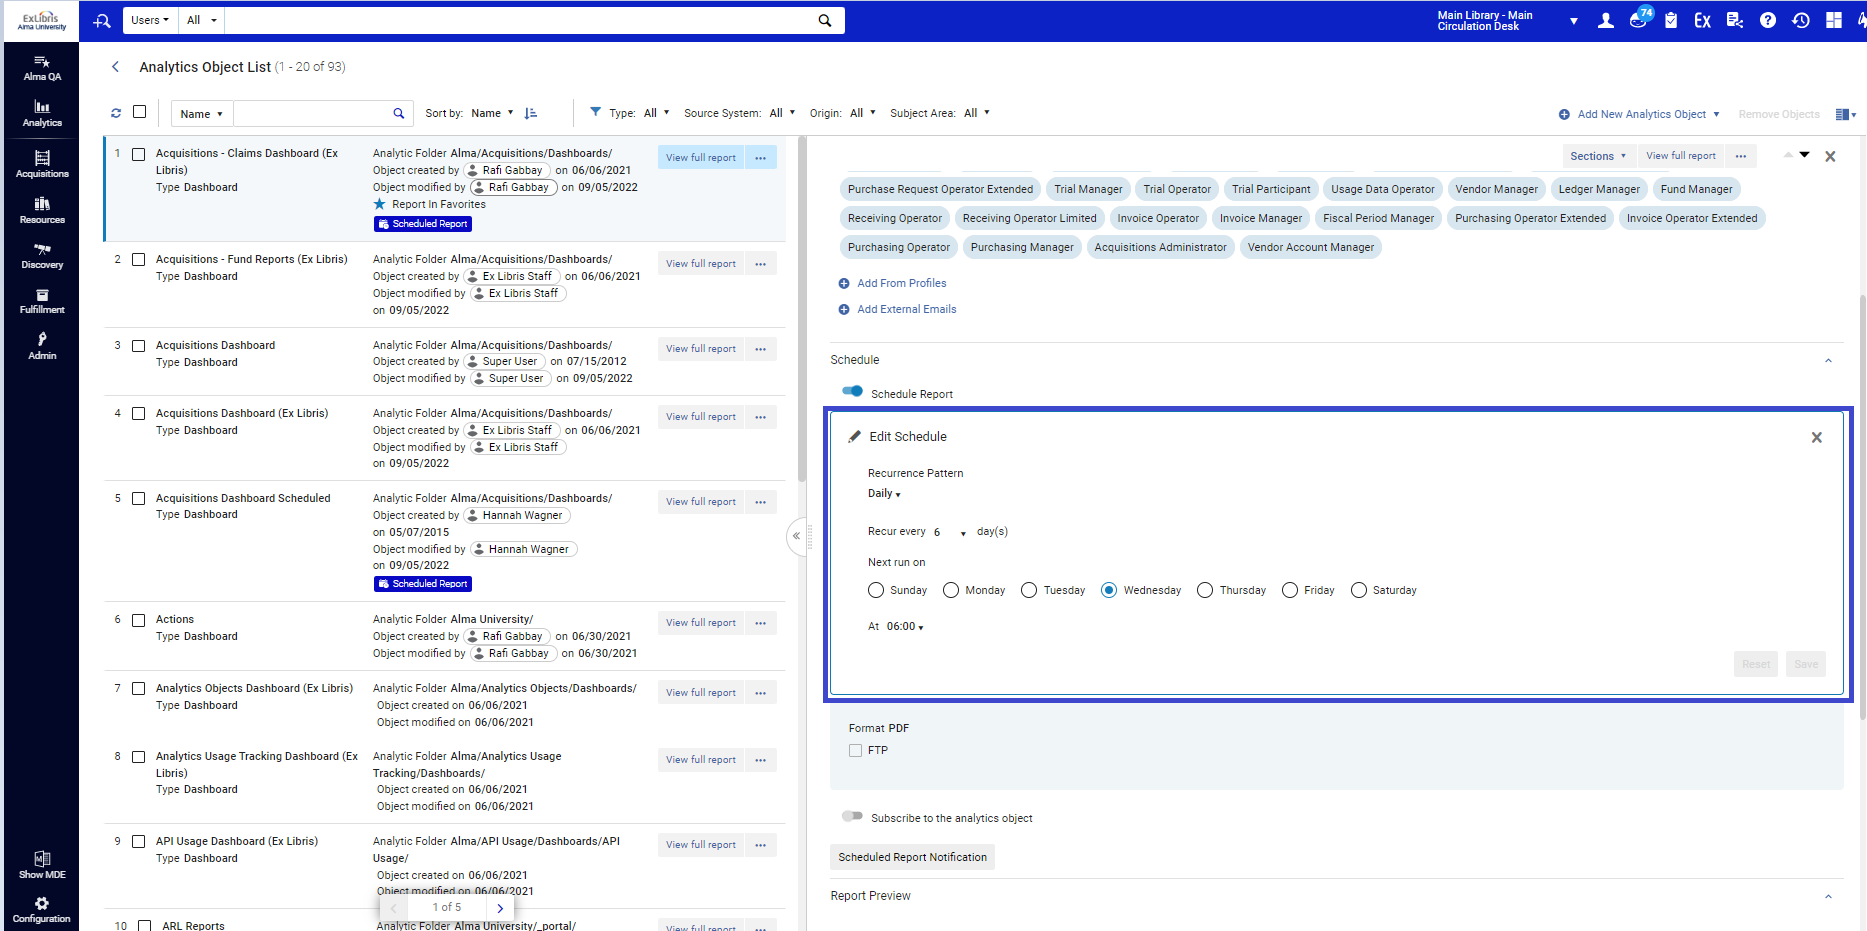Go back from Analytics Object List

(x=116, y=67)
